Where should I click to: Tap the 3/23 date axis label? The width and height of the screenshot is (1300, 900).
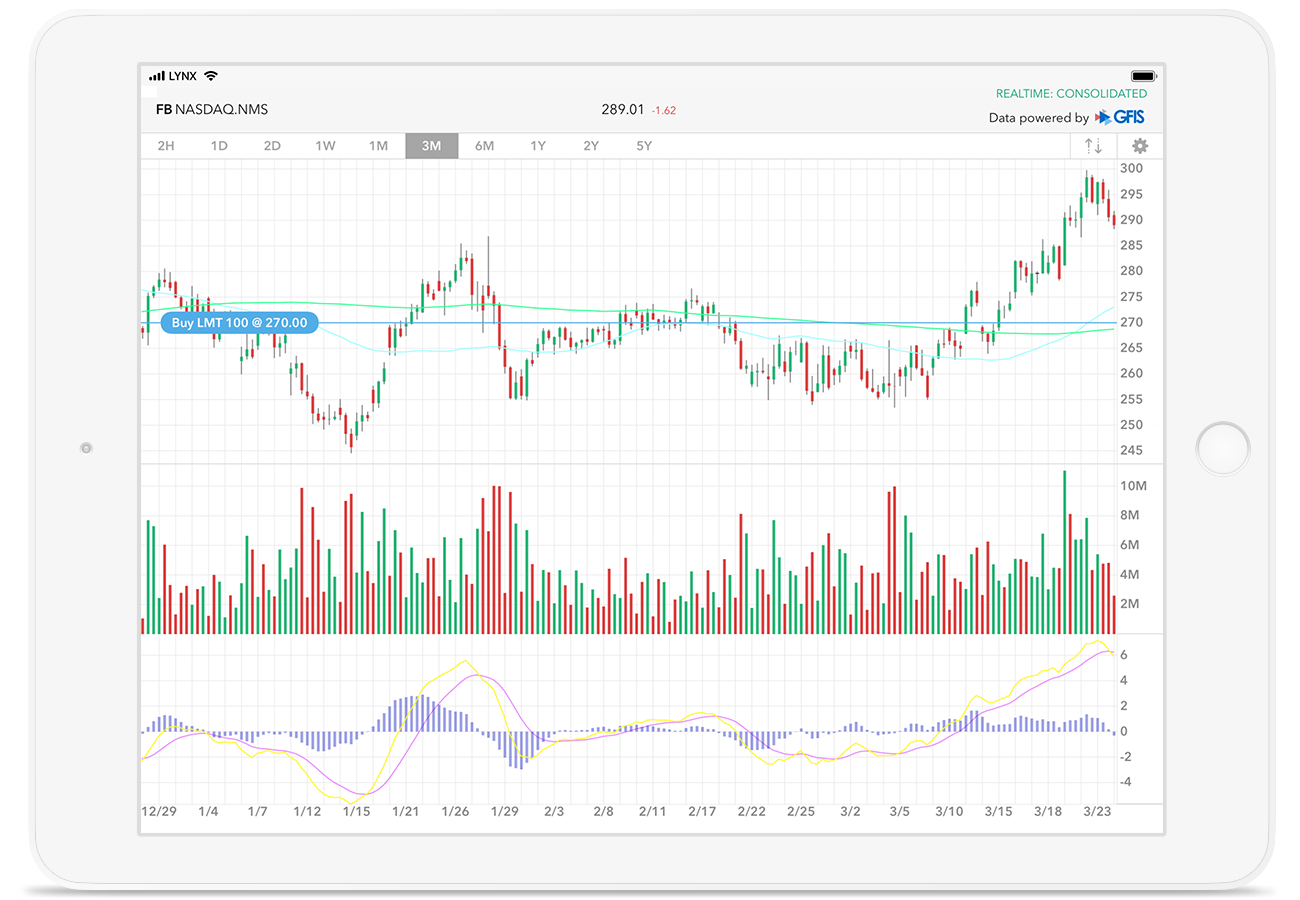point(1098,812)
